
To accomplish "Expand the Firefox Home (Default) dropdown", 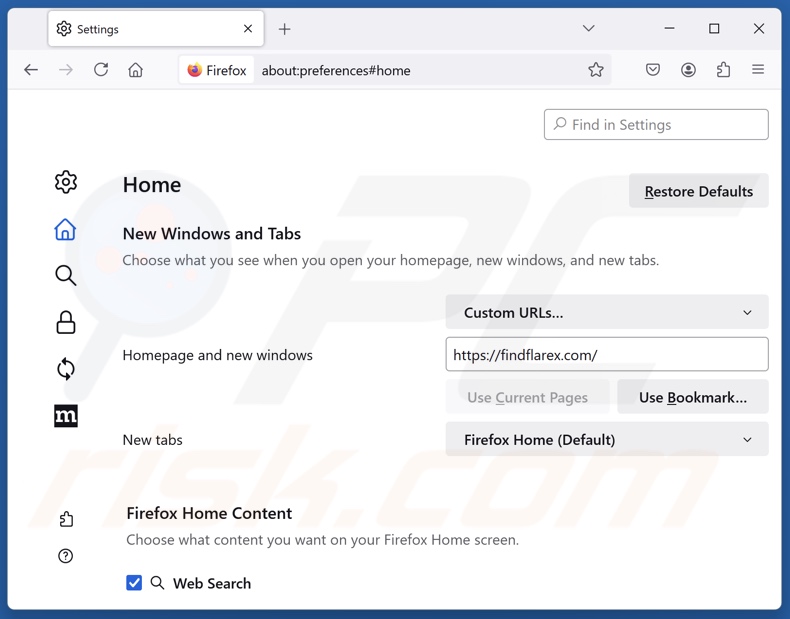I will tap(607, 440).
